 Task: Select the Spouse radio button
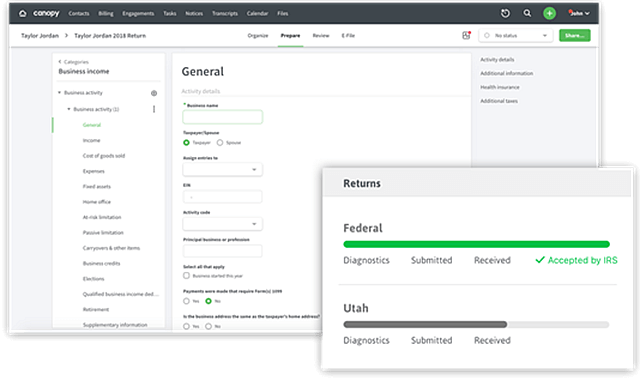point(220,143)
